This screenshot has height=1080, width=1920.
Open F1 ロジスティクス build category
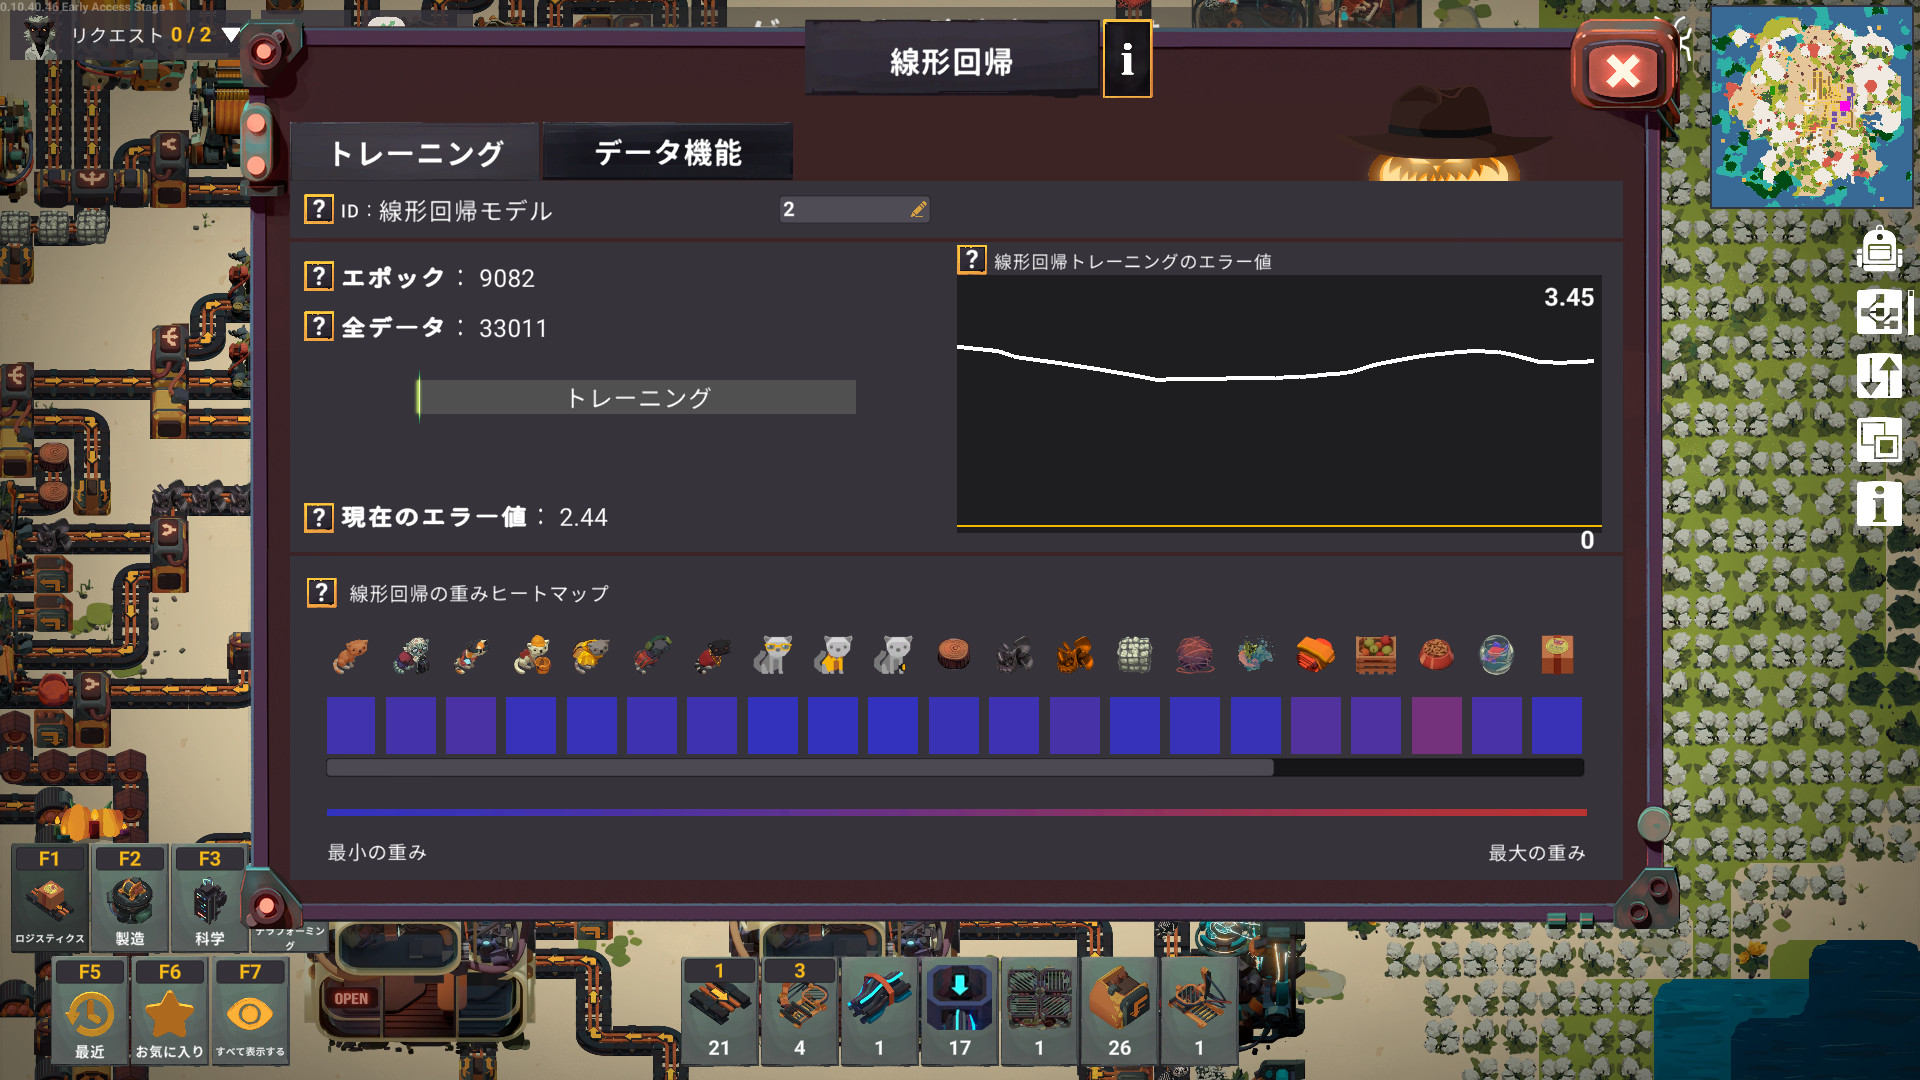click(x=49, y=897)
